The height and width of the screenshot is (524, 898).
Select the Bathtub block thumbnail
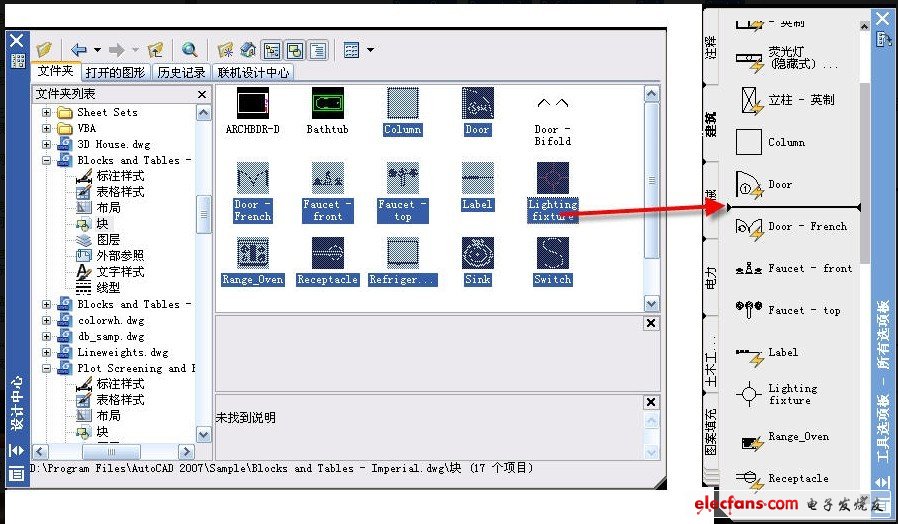click(327, 103)
